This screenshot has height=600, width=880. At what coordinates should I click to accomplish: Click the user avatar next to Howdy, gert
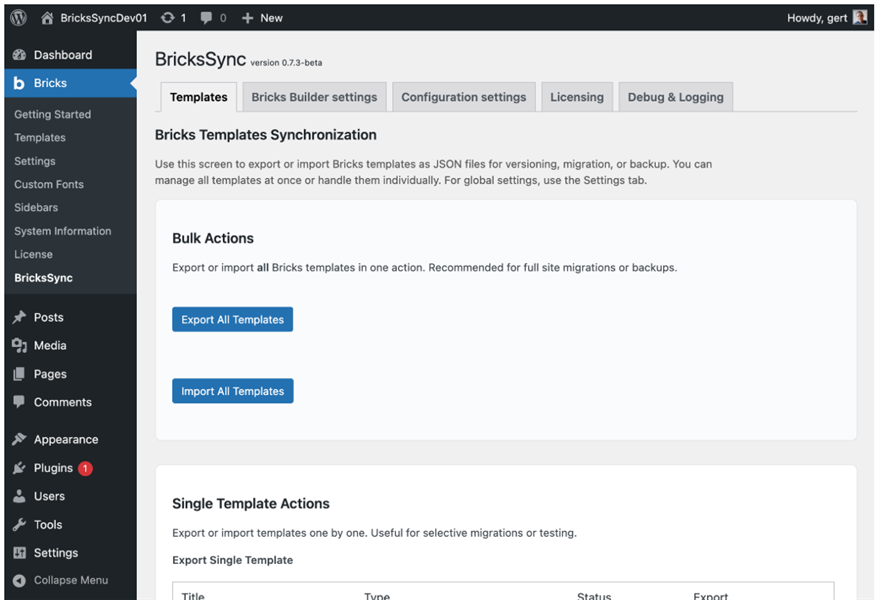(x=860, y=17)
